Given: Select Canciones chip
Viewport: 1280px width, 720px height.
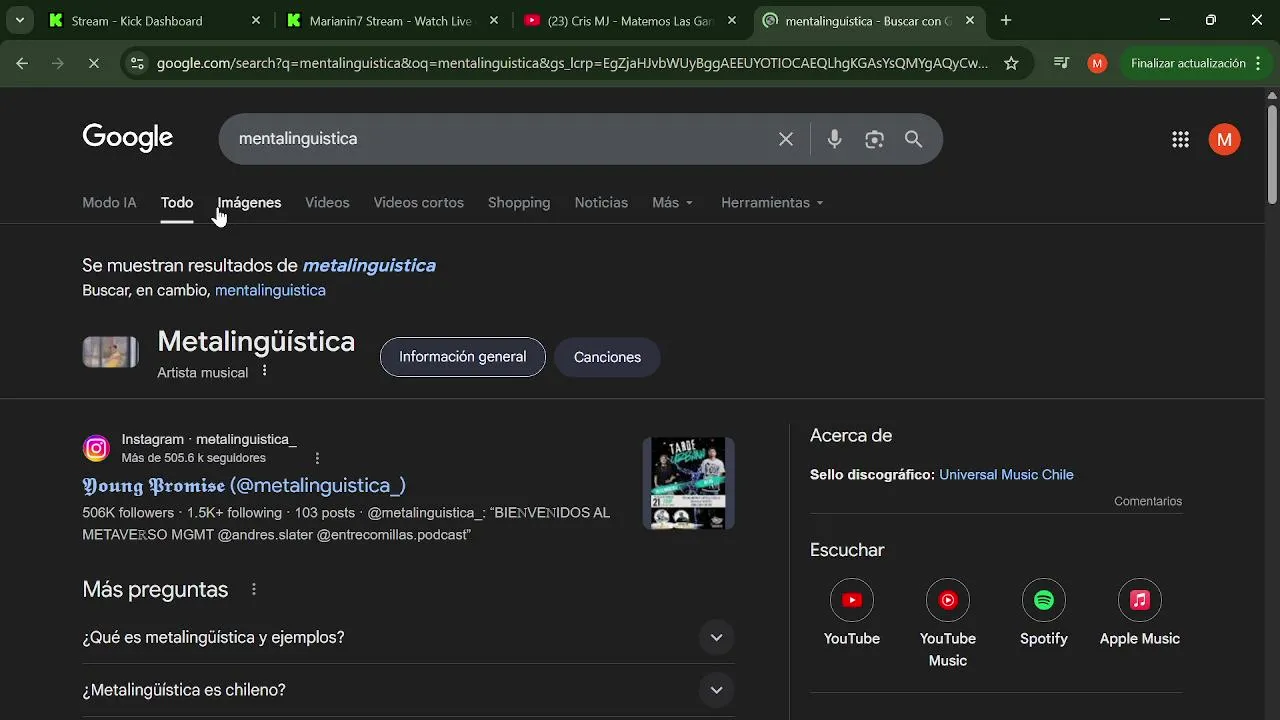Looking at the screenshot, I should point(607,357).
